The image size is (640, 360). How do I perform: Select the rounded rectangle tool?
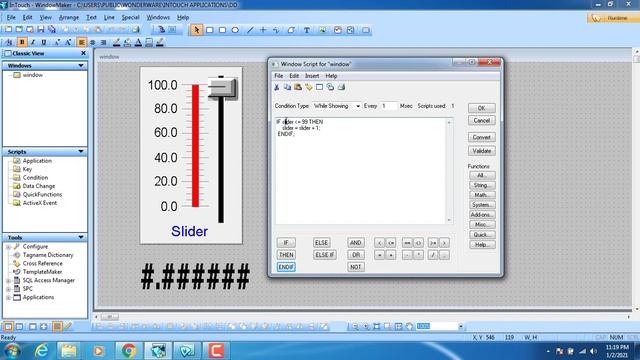pyautogui.click(x=222, y=30)
